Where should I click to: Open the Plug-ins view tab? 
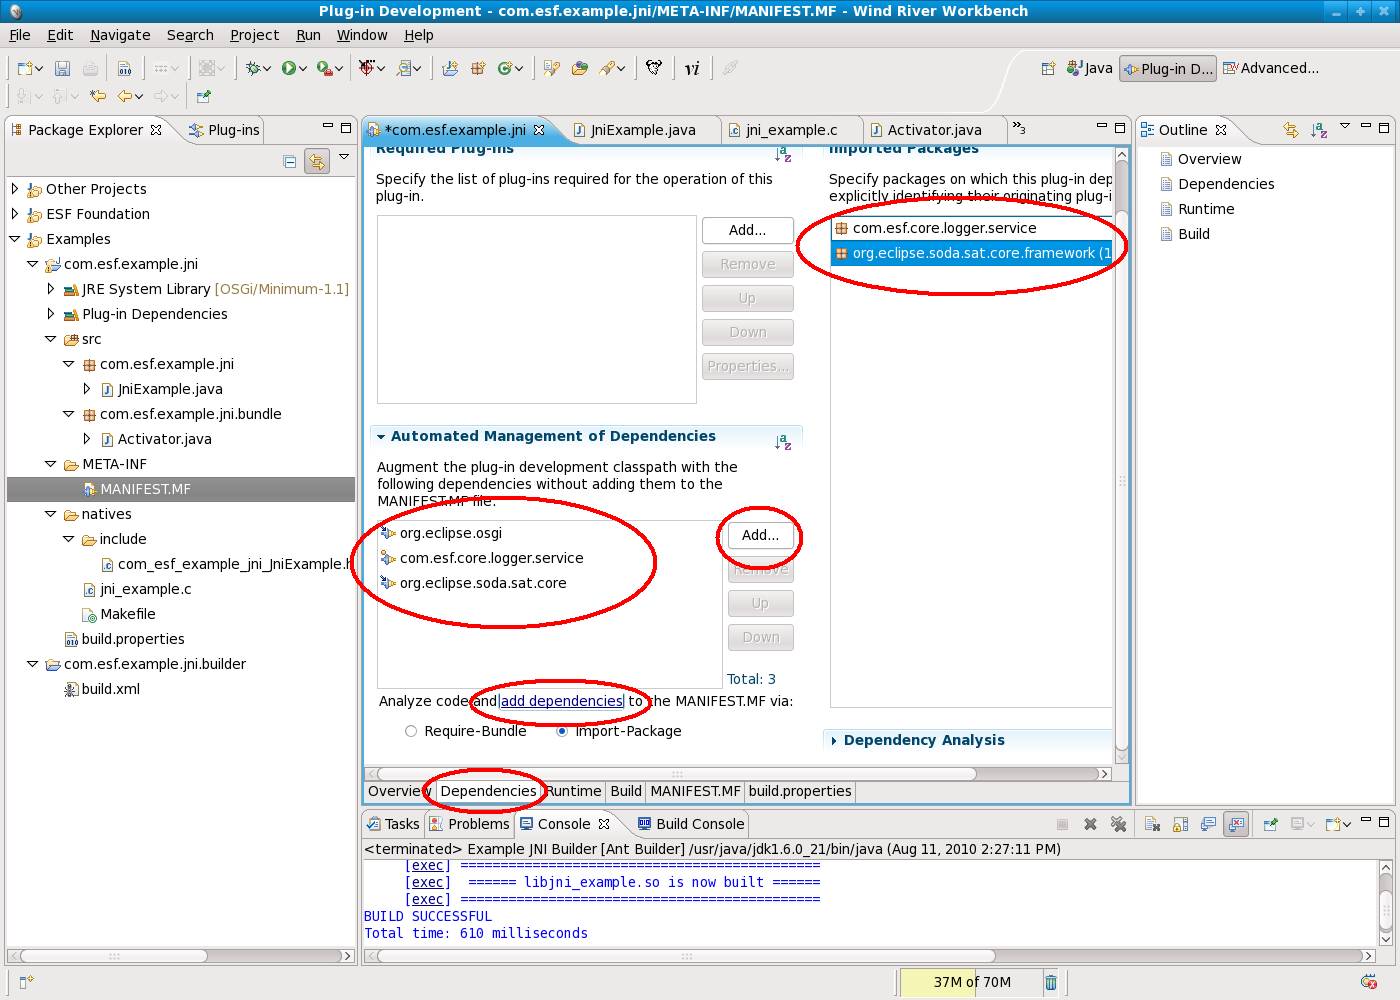click(224, 130)
